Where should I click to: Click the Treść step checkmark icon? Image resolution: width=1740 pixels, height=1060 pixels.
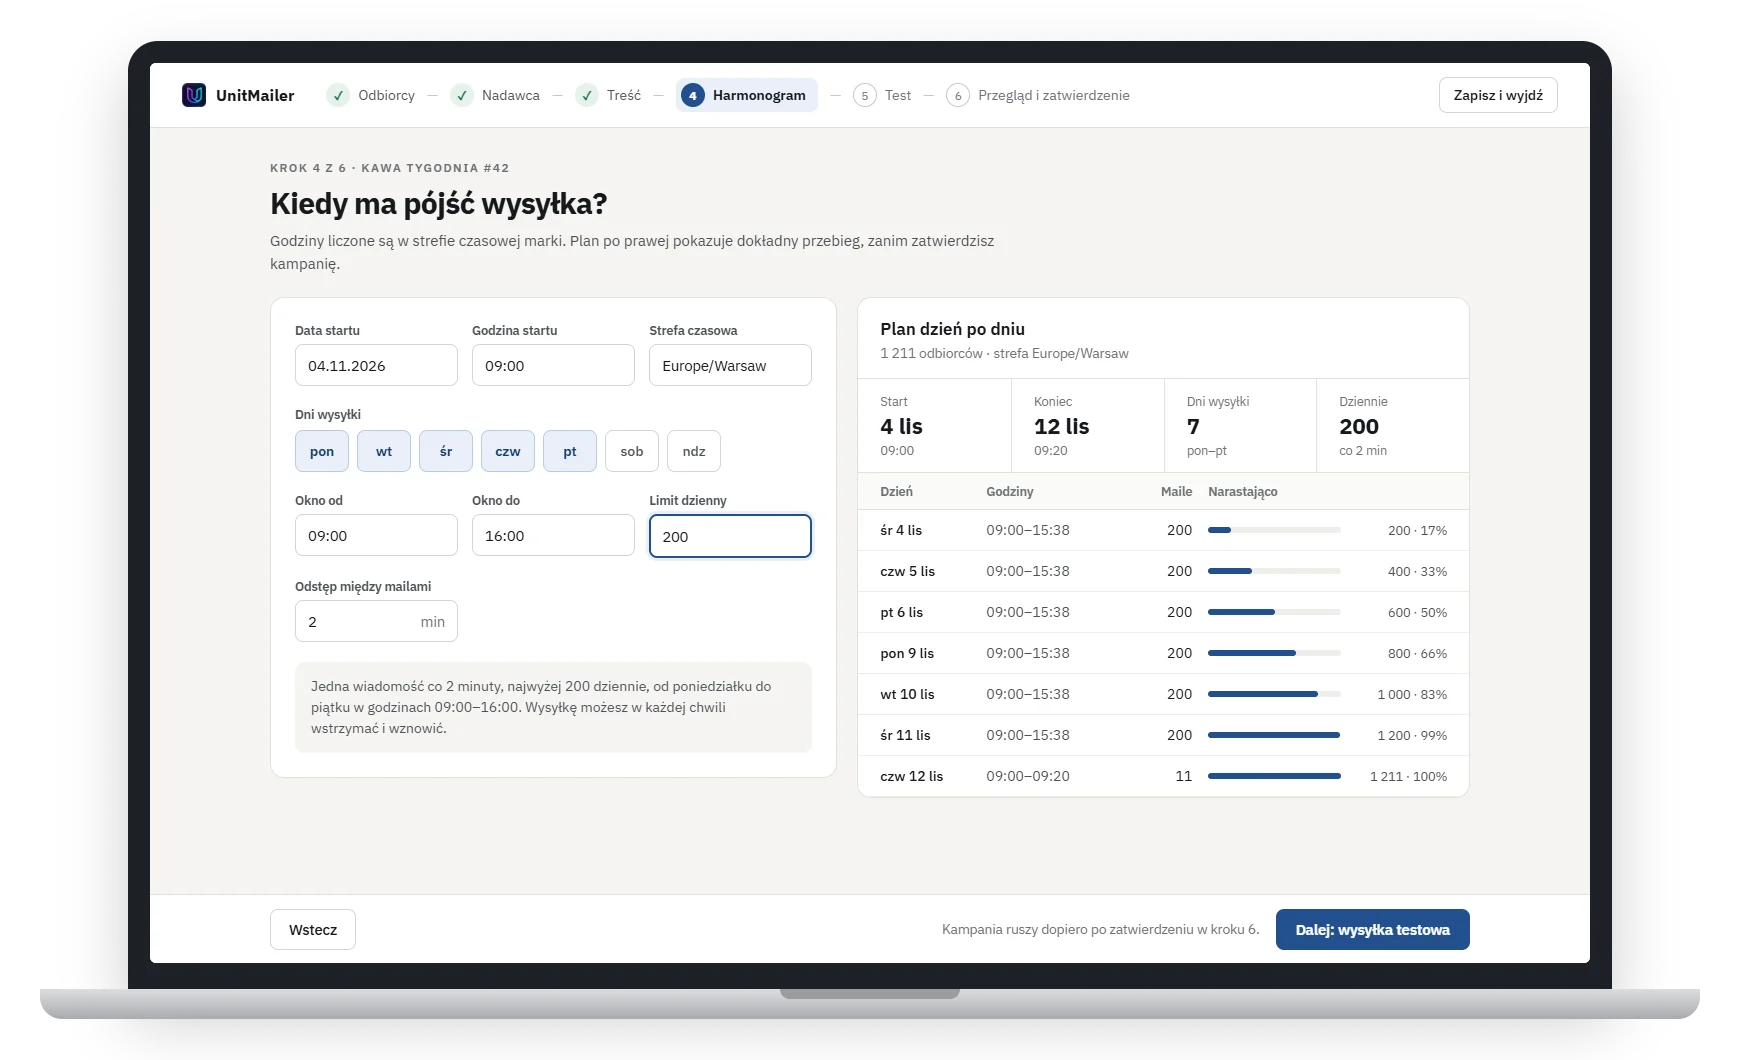point(586,95)
